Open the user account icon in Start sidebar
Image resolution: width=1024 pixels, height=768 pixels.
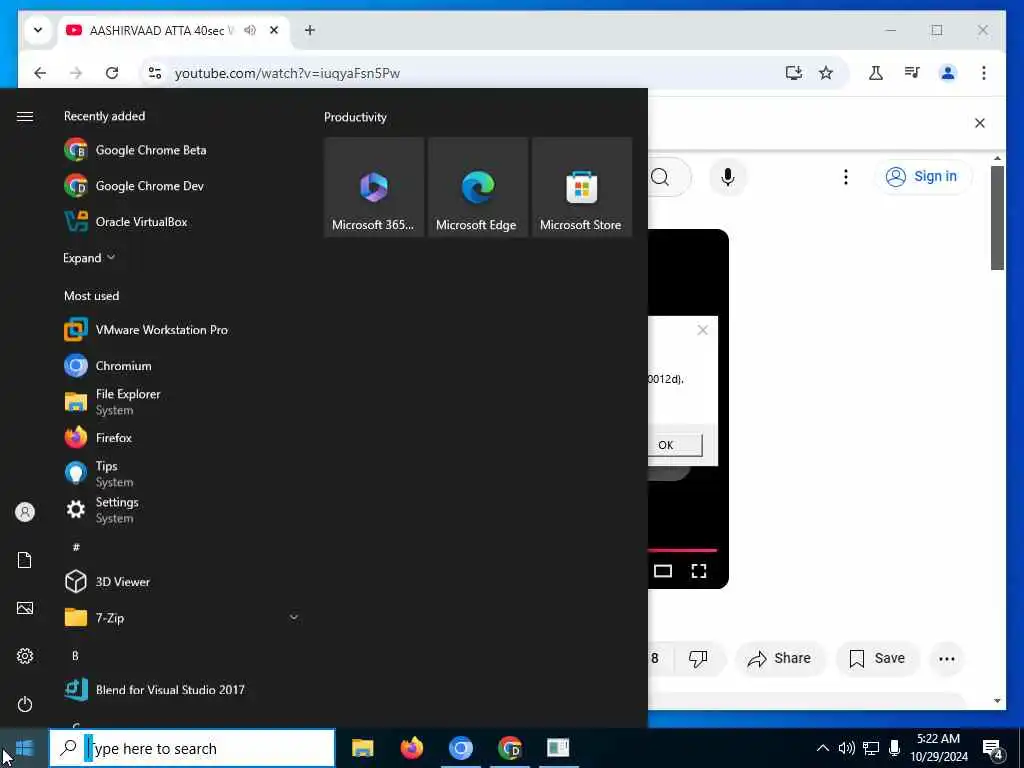click(25, 512)
